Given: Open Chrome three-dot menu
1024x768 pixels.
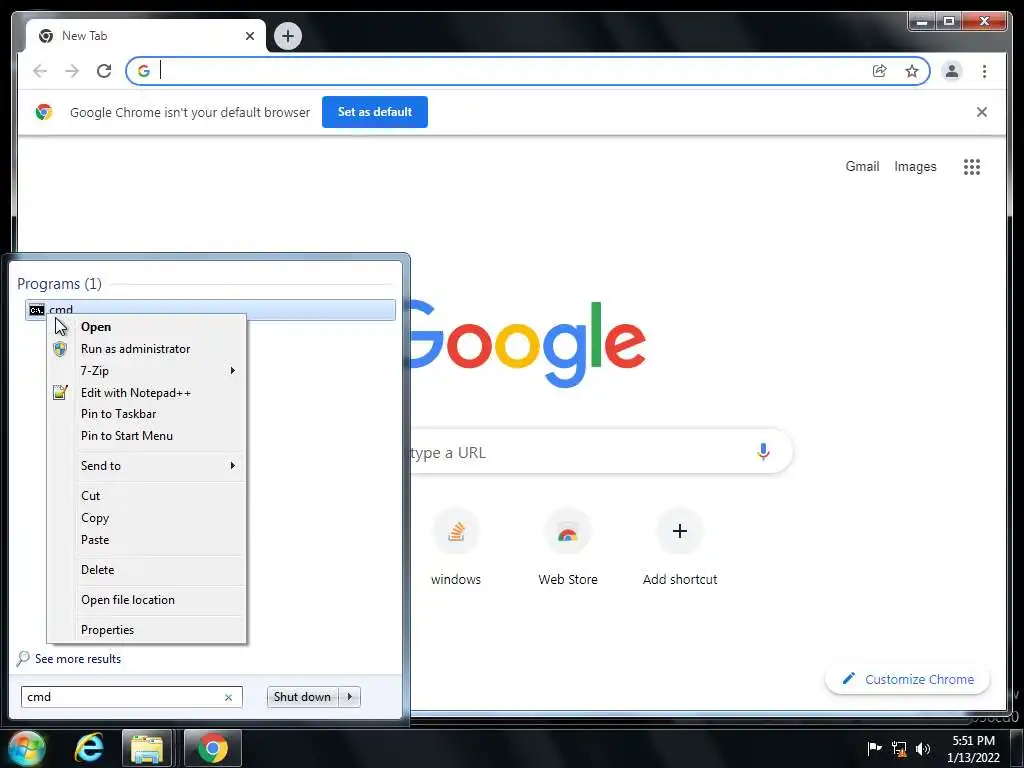Looking at the screenshot, I should (984, 71).
